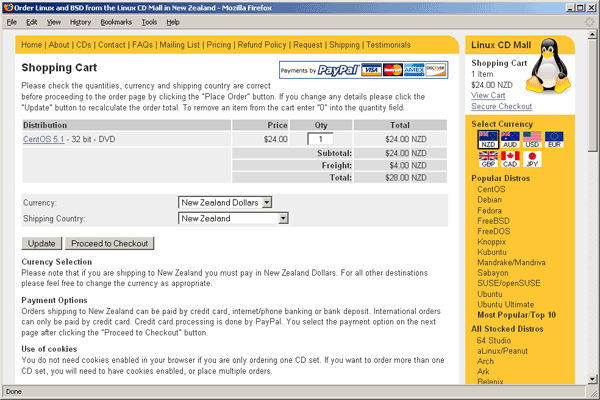600x400 pixels.
Task: Open the Mailing List link
Action: [179, 45]
